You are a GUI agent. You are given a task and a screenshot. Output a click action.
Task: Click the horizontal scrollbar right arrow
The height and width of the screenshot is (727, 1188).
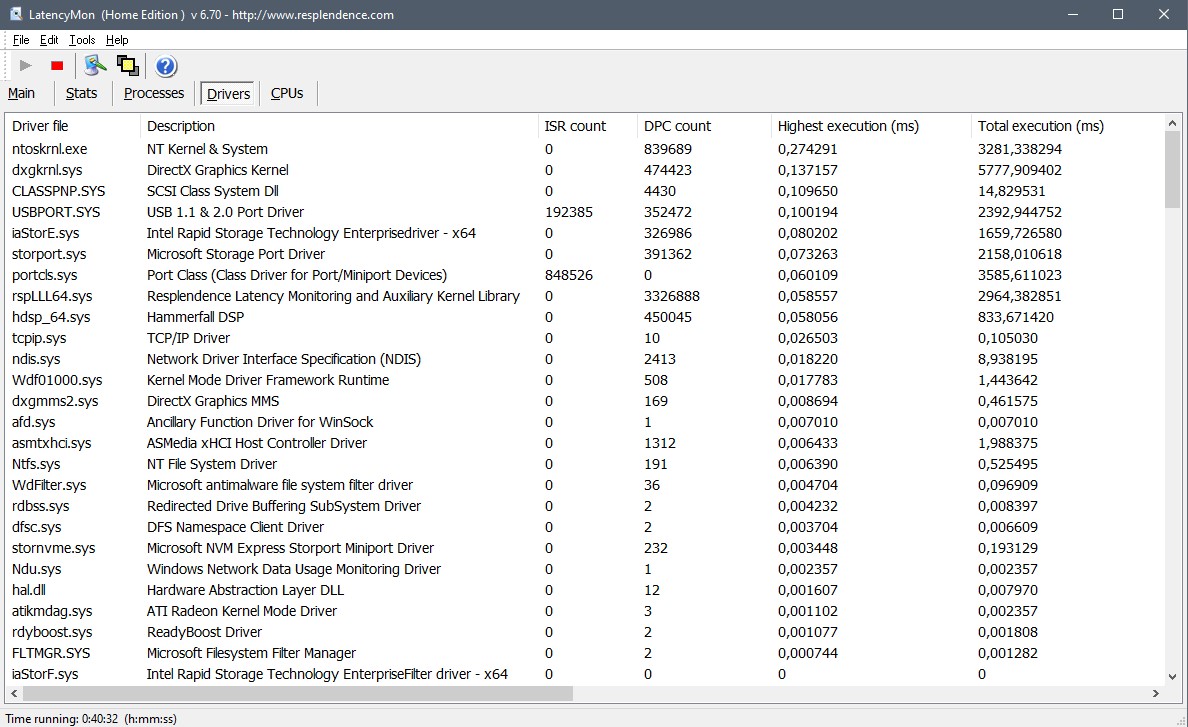click(1157, 693)
